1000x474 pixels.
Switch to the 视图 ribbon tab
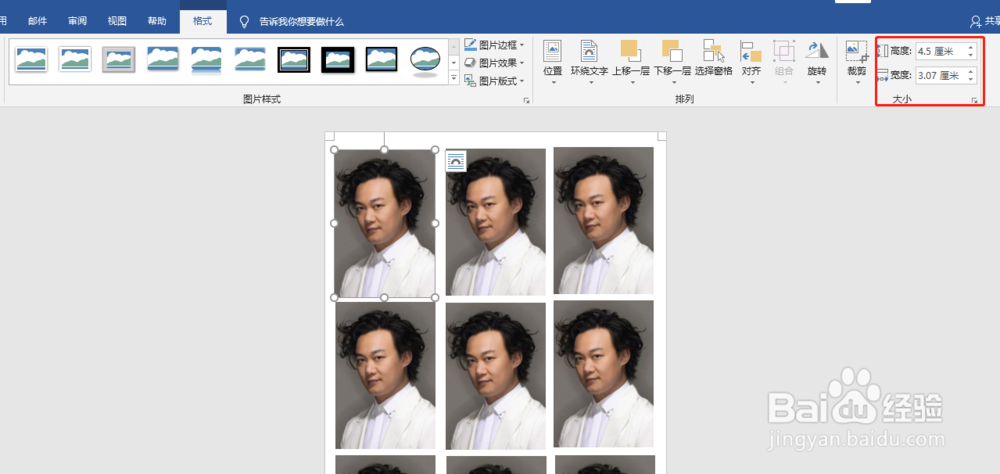click(x=117, y=21)
